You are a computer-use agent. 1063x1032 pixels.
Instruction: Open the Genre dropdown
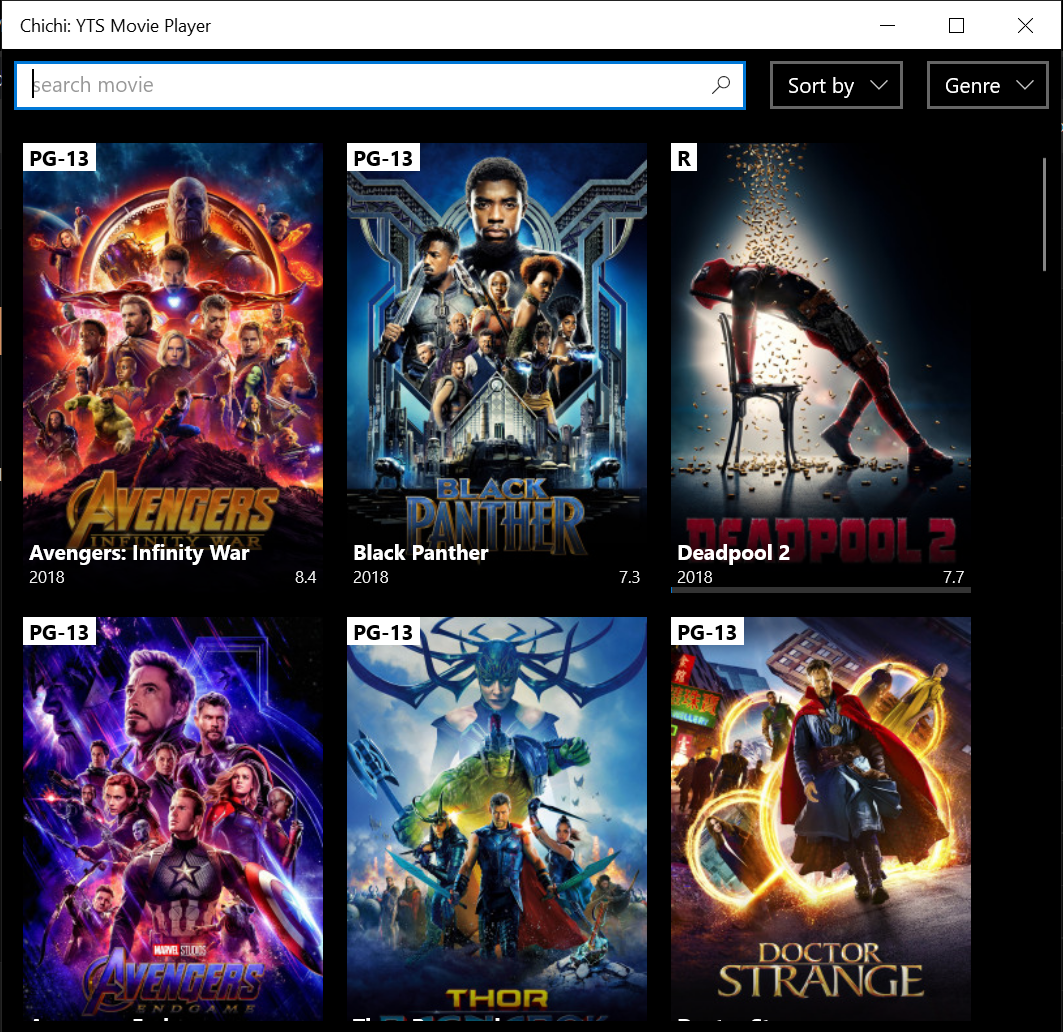click(987, 85)
